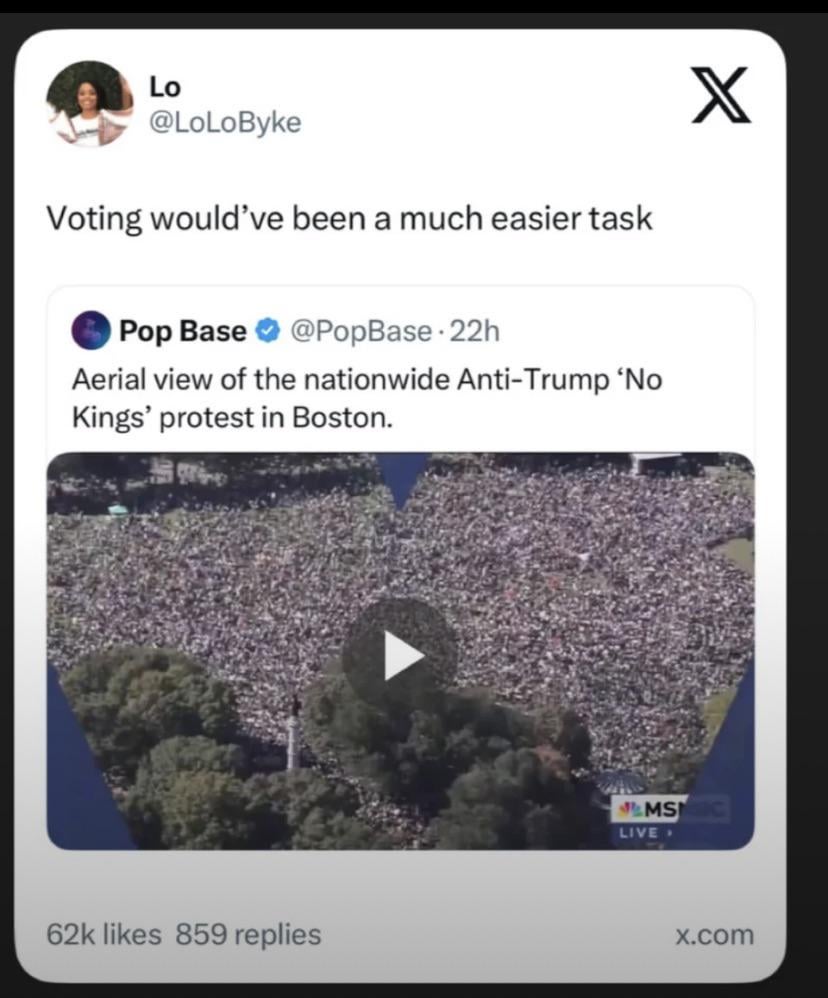The height and width of the screenshot is (998, 828).
Task: Click the display name "Lo"
Action: pos(164,86)
